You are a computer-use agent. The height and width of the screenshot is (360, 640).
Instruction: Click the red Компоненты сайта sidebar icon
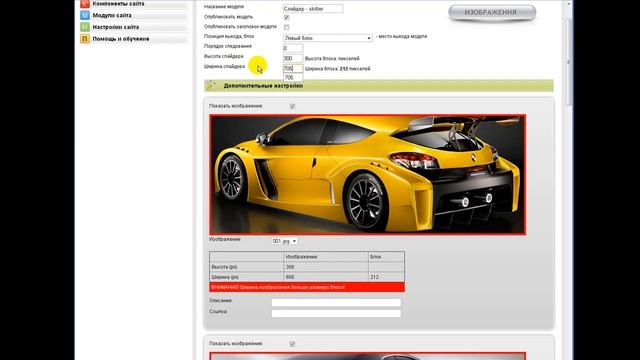pos(84,4)
